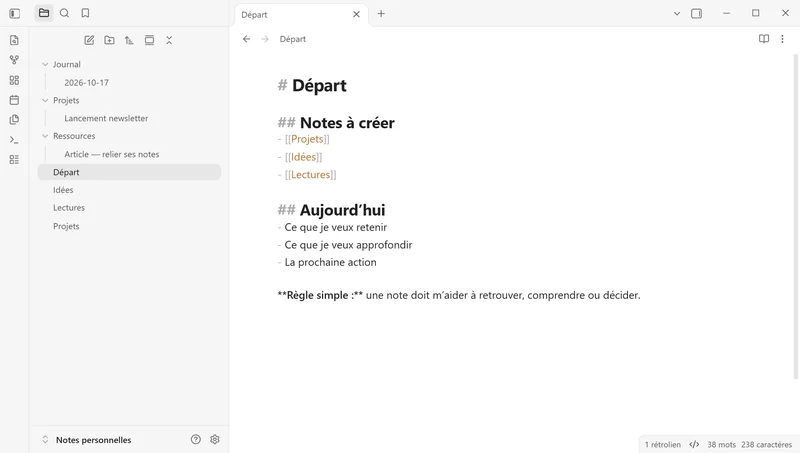Image resolution: width=800 pixels, height=453 pixels.
Task: Open Lancement newsletter note
Action: pyautogui.click(x=106, y=118)
